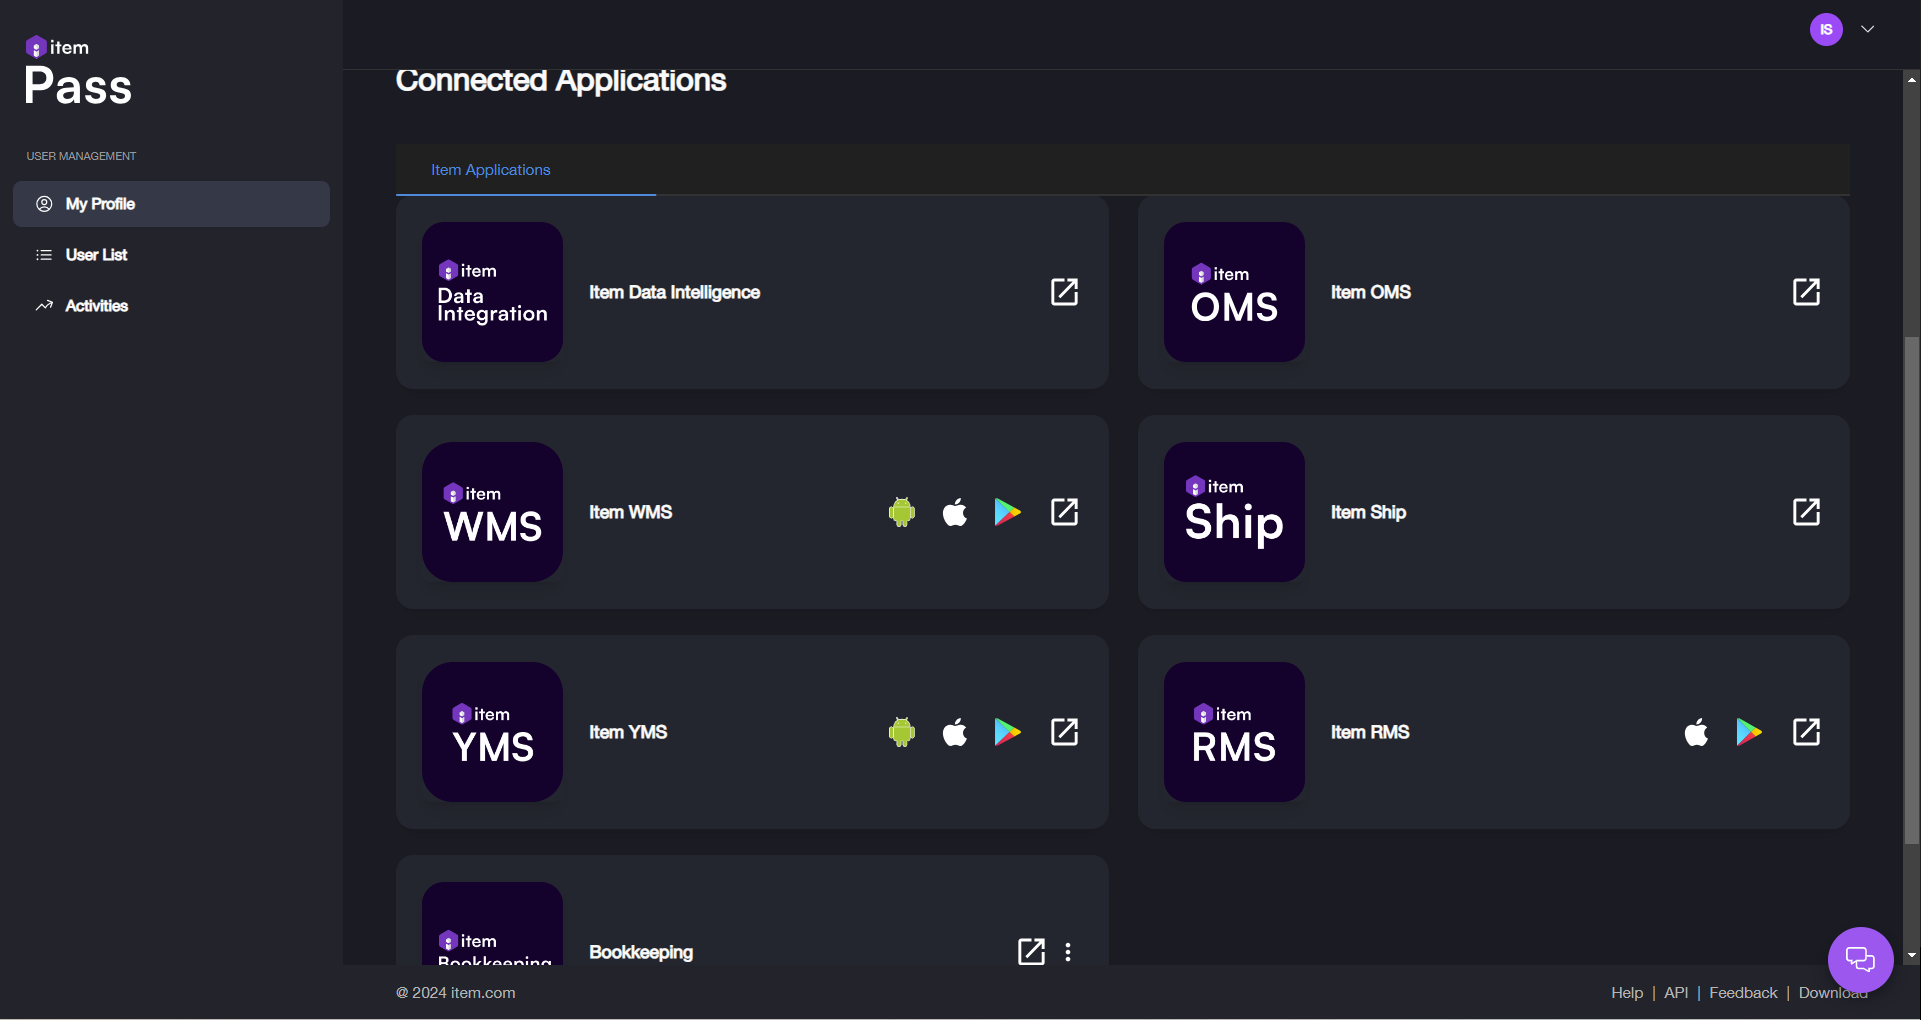The width and height of the screenshot is (1921, 1020).
Task: Click Apple icon for Item YMS
Action: (955, 732)
